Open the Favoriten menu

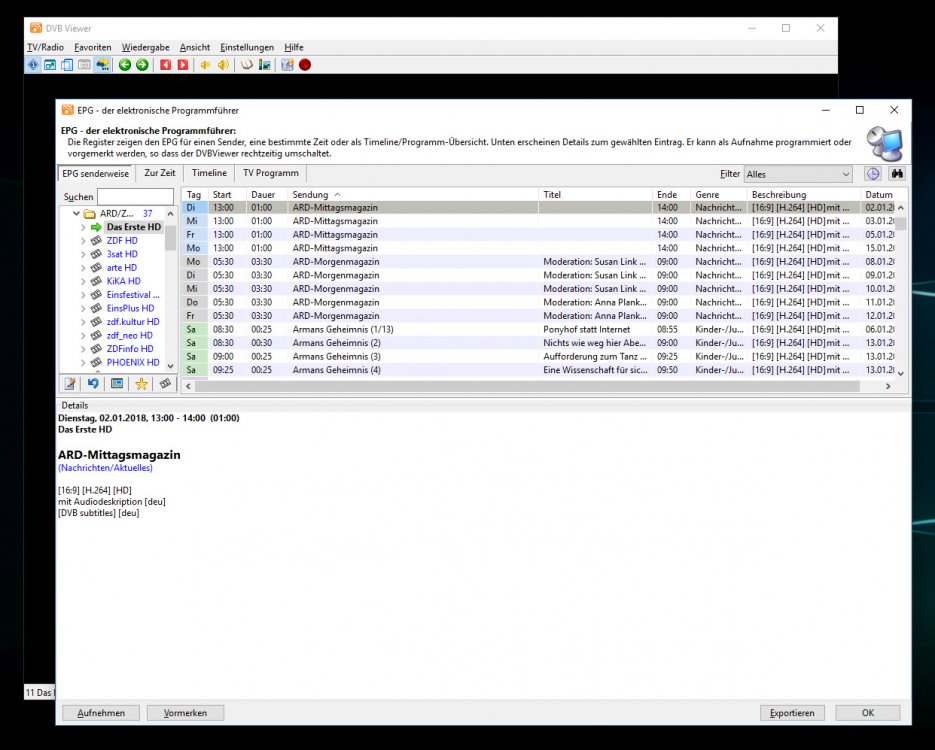pyautogui.click(x=92, y=47)
